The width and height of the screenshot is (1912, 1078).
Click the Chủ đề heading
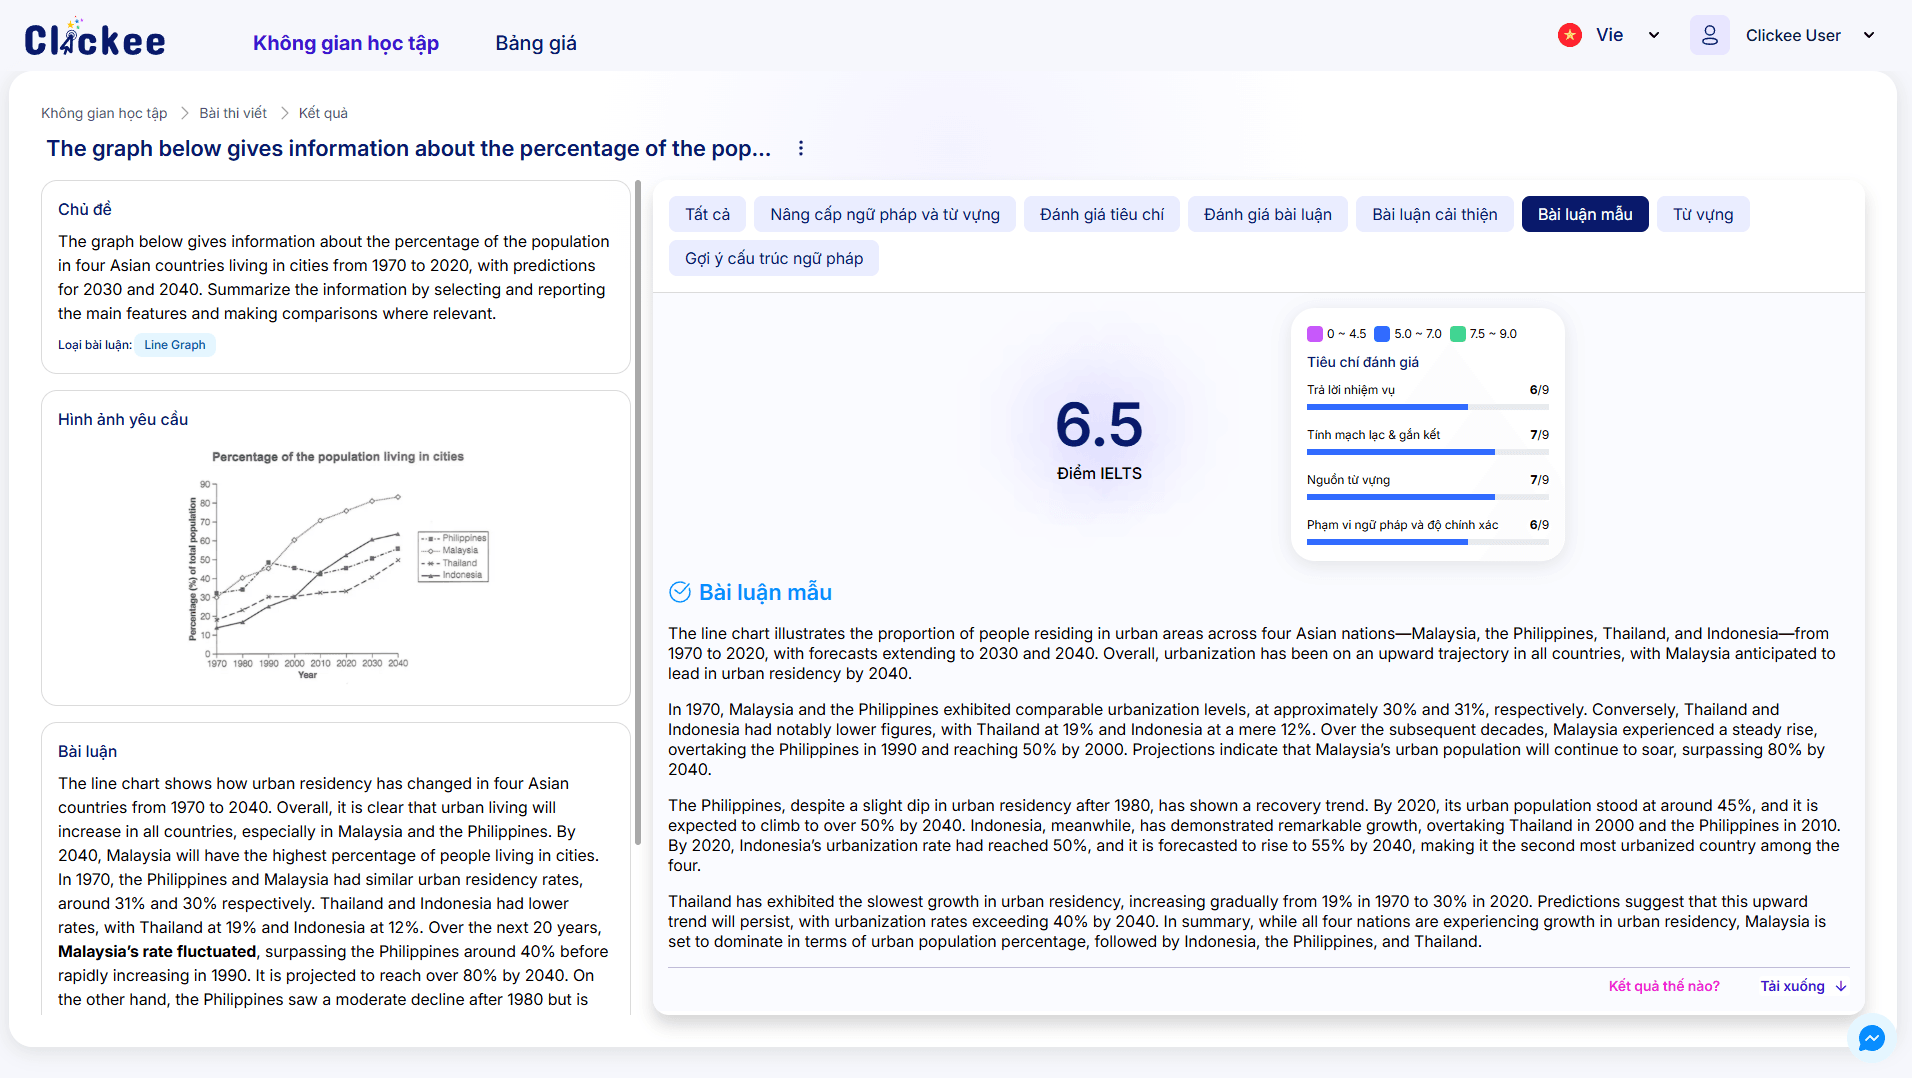(x=85, y=209)
